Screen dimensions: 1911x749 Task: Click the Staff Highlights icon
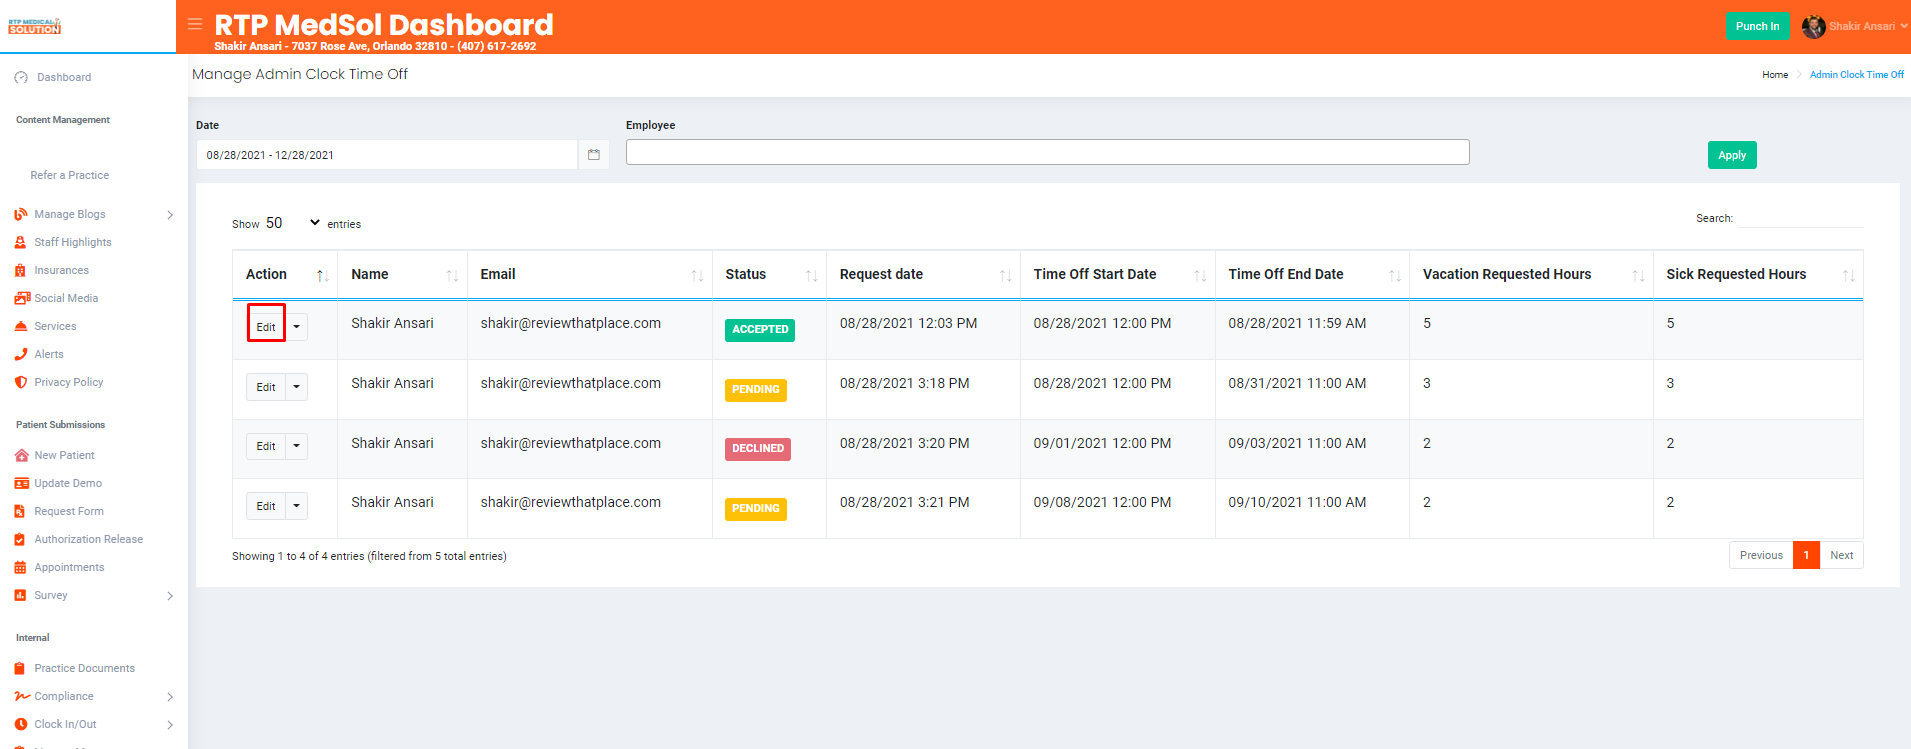point(20,242)
